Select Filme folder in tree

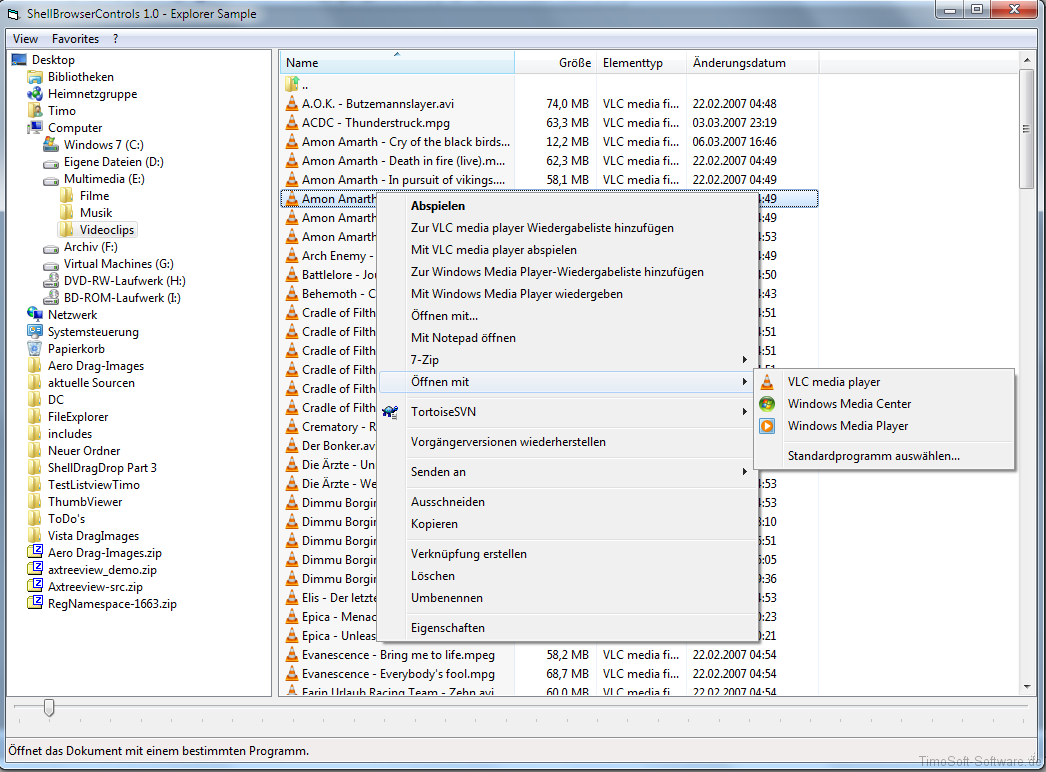tap(95, 196)
